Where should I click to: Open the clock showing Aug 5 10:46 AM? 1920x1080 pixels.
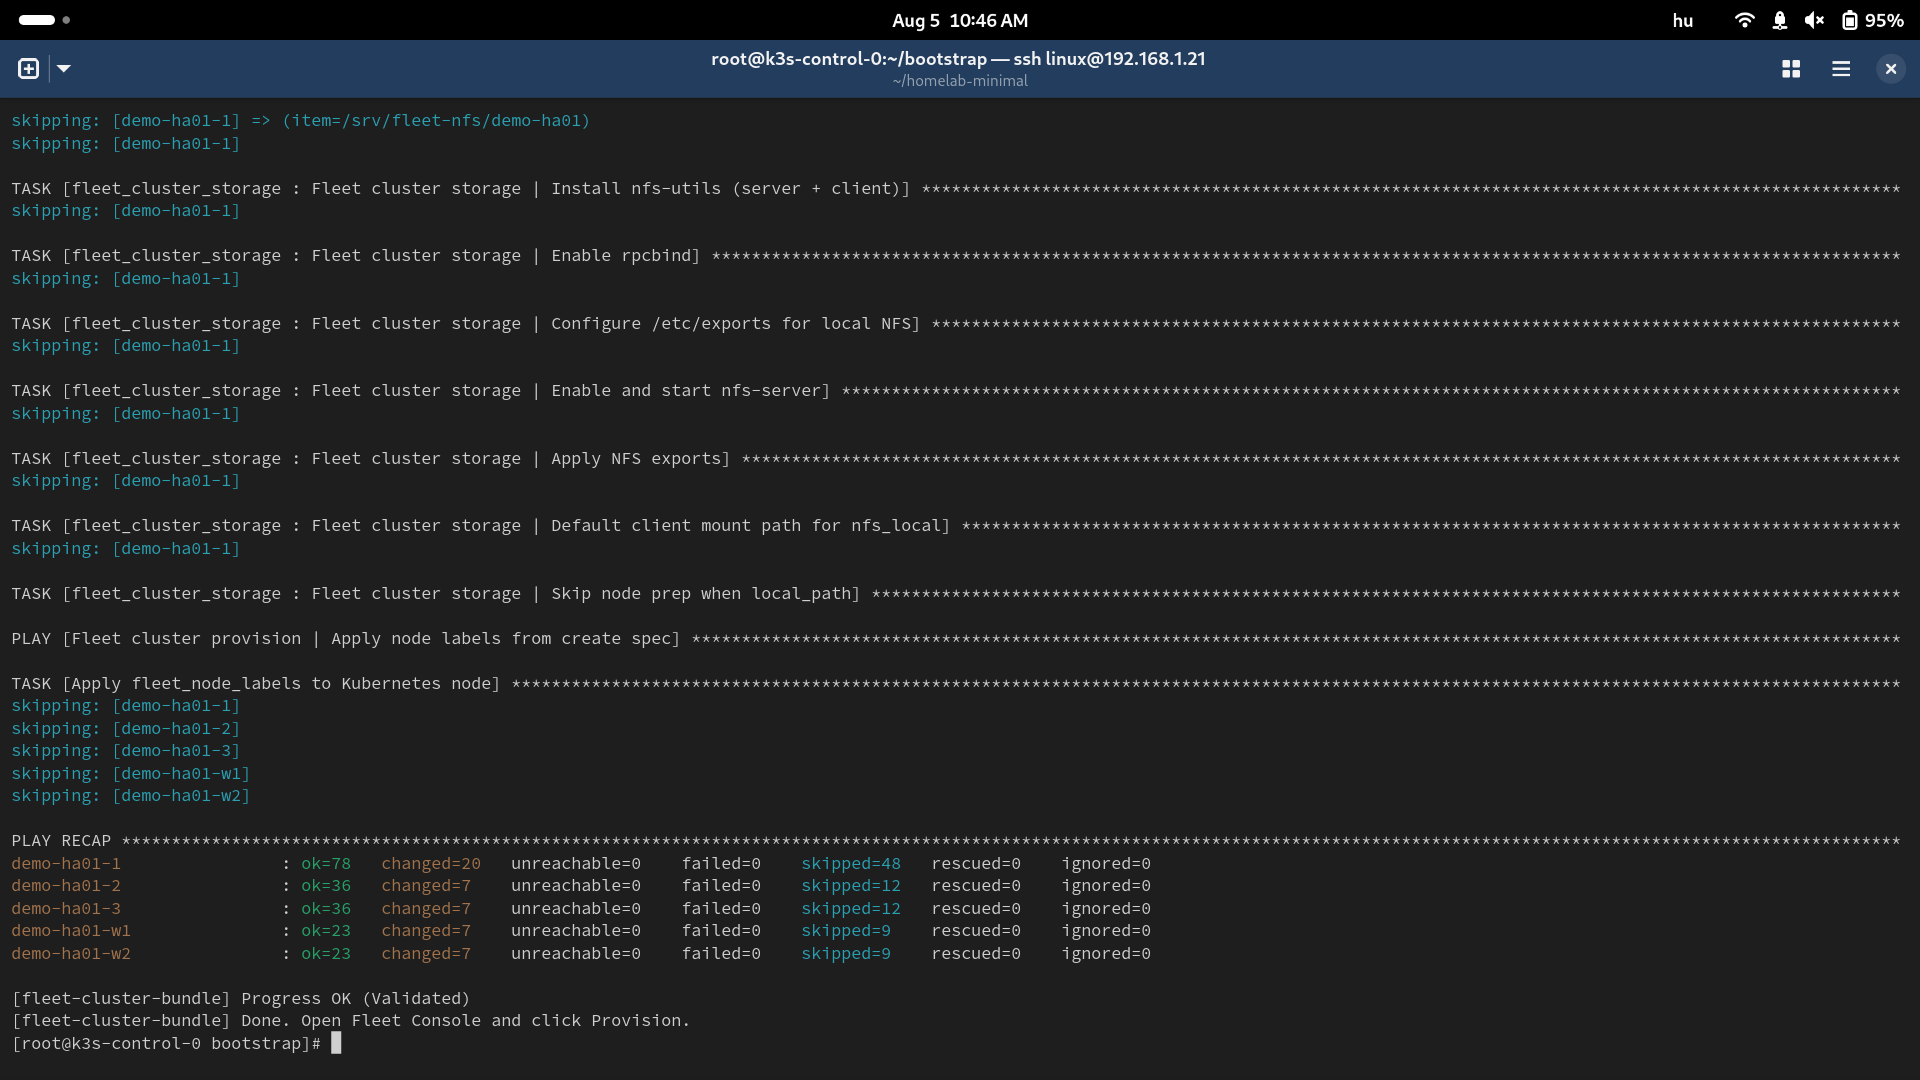pyautogui.click(x=960, y=20)
